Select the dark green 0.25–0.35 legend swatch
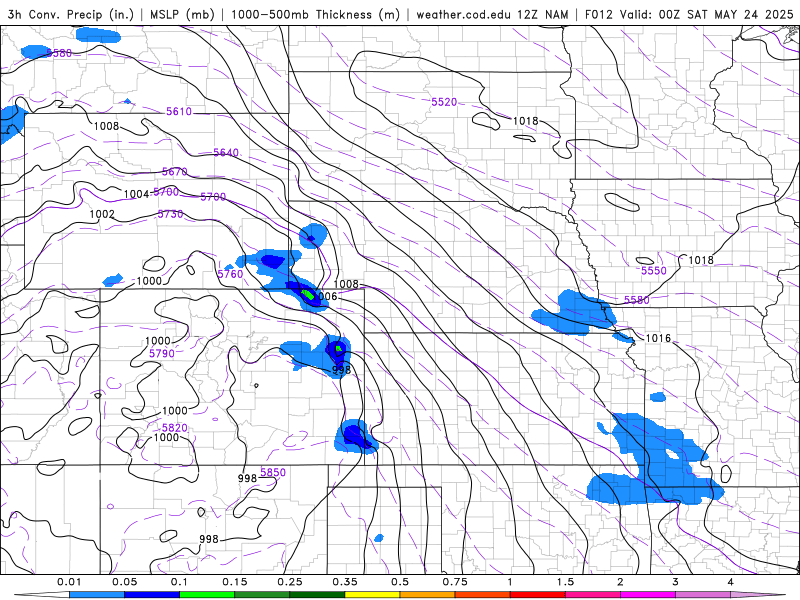Viewport: 800px width, 600px height. click(317, 595)
